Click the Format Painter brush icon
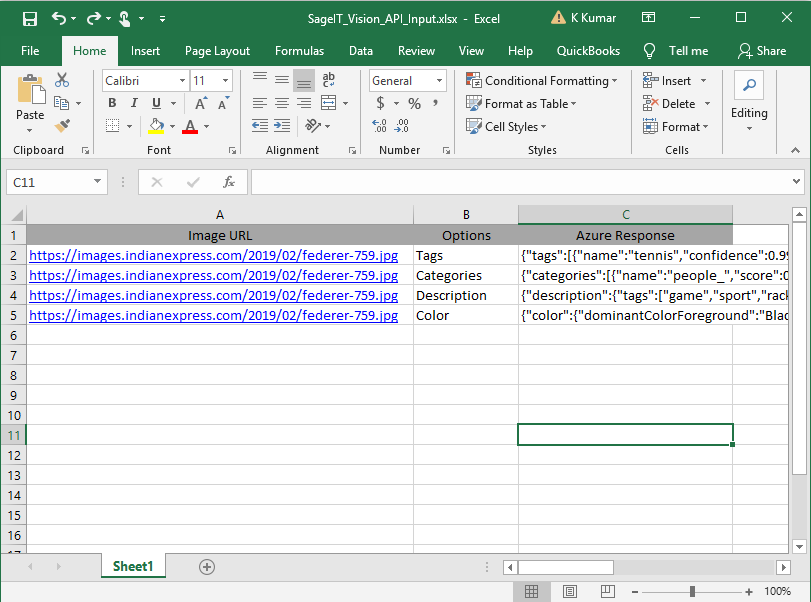811x602 pixels. (63, 126)
